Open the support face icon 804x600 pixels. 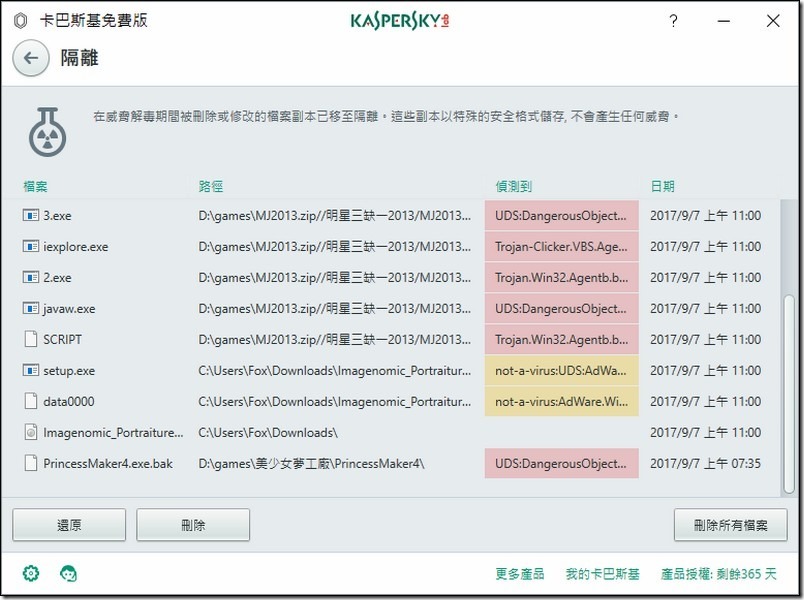(x=68, y=573)
